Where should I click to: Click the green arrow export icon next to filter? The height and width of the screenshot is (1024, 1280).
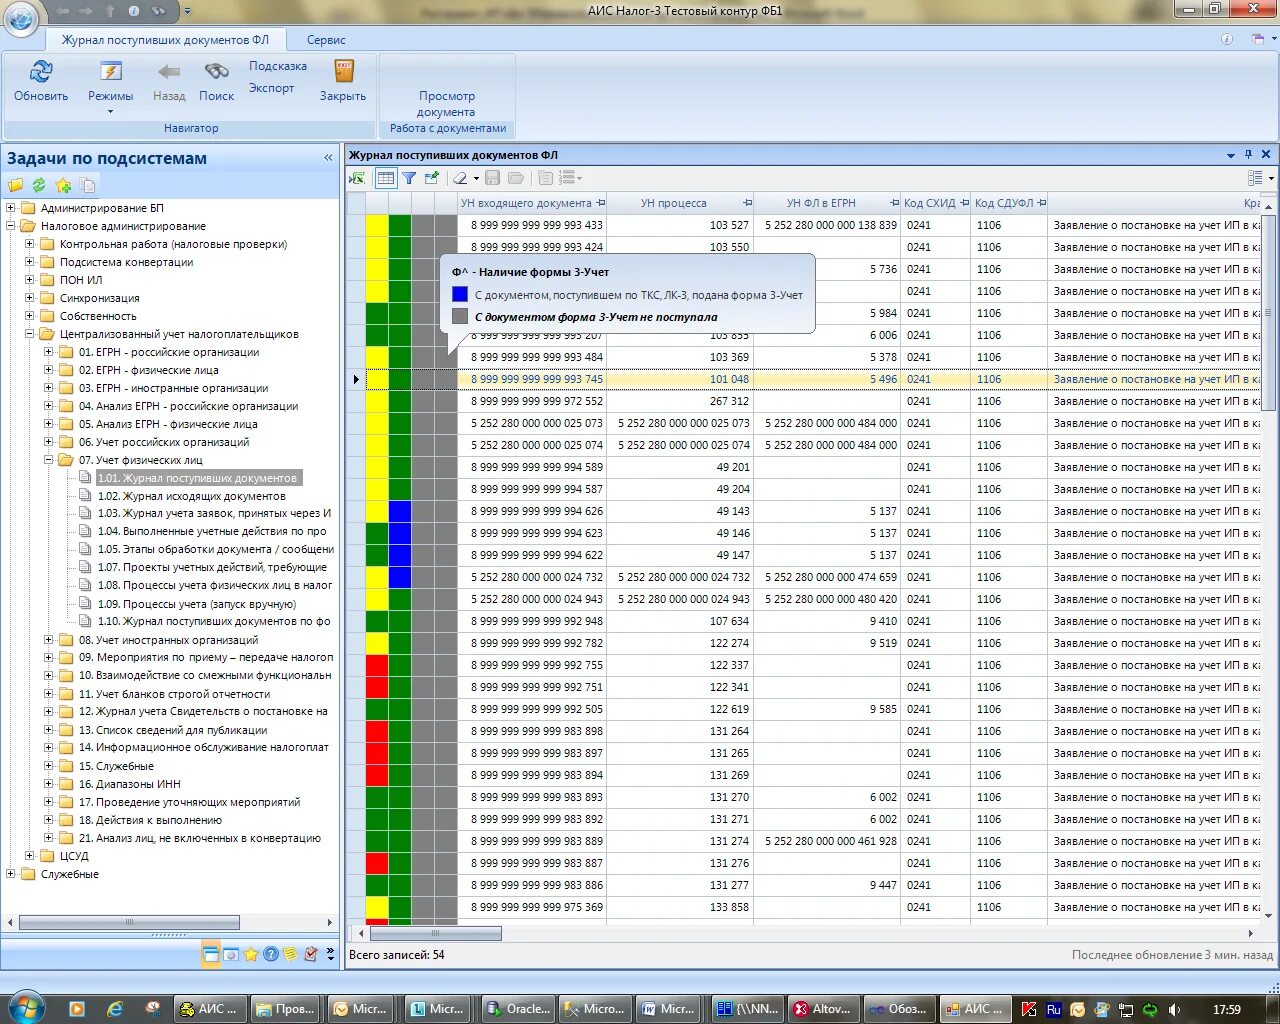tap(432, 178)
